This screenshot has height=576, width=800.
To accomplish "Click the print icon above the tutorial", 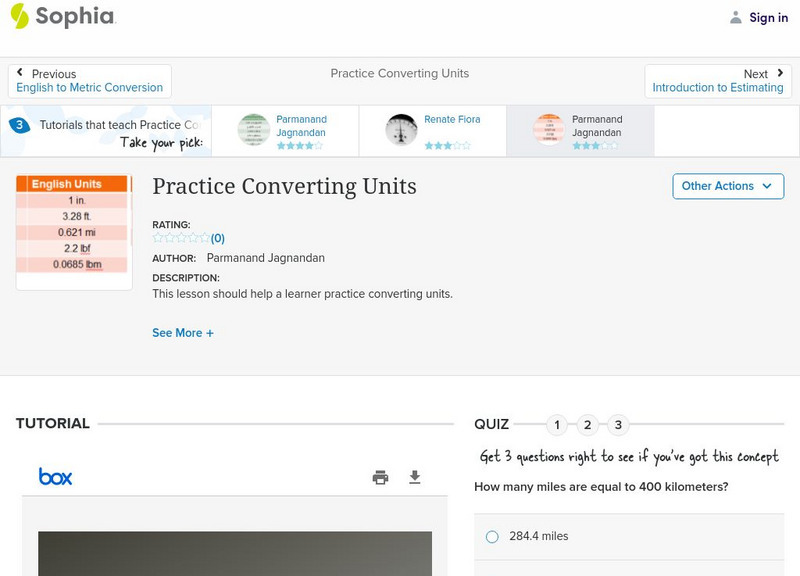I will pyautogui.click(x=380, y=478).
